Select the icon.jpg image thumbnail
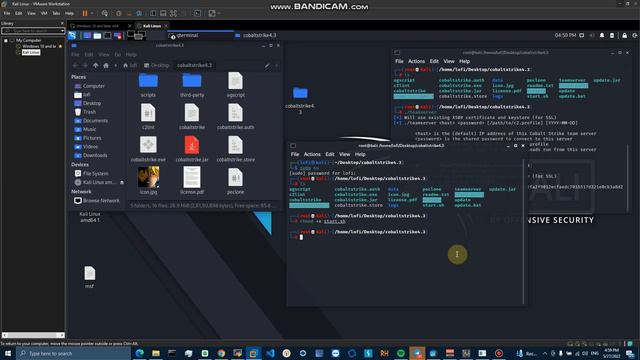Image resolution: width=640 pixels, height=360 pixels. [x=148, y=177]
